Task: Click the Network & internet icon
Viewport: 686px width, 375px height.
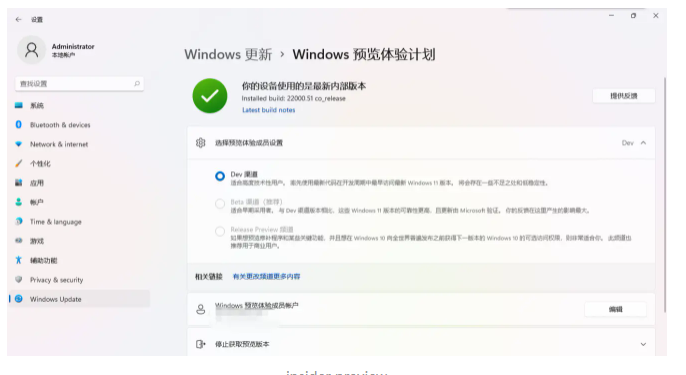Action: pyautogui.click(x=18, y=144)
